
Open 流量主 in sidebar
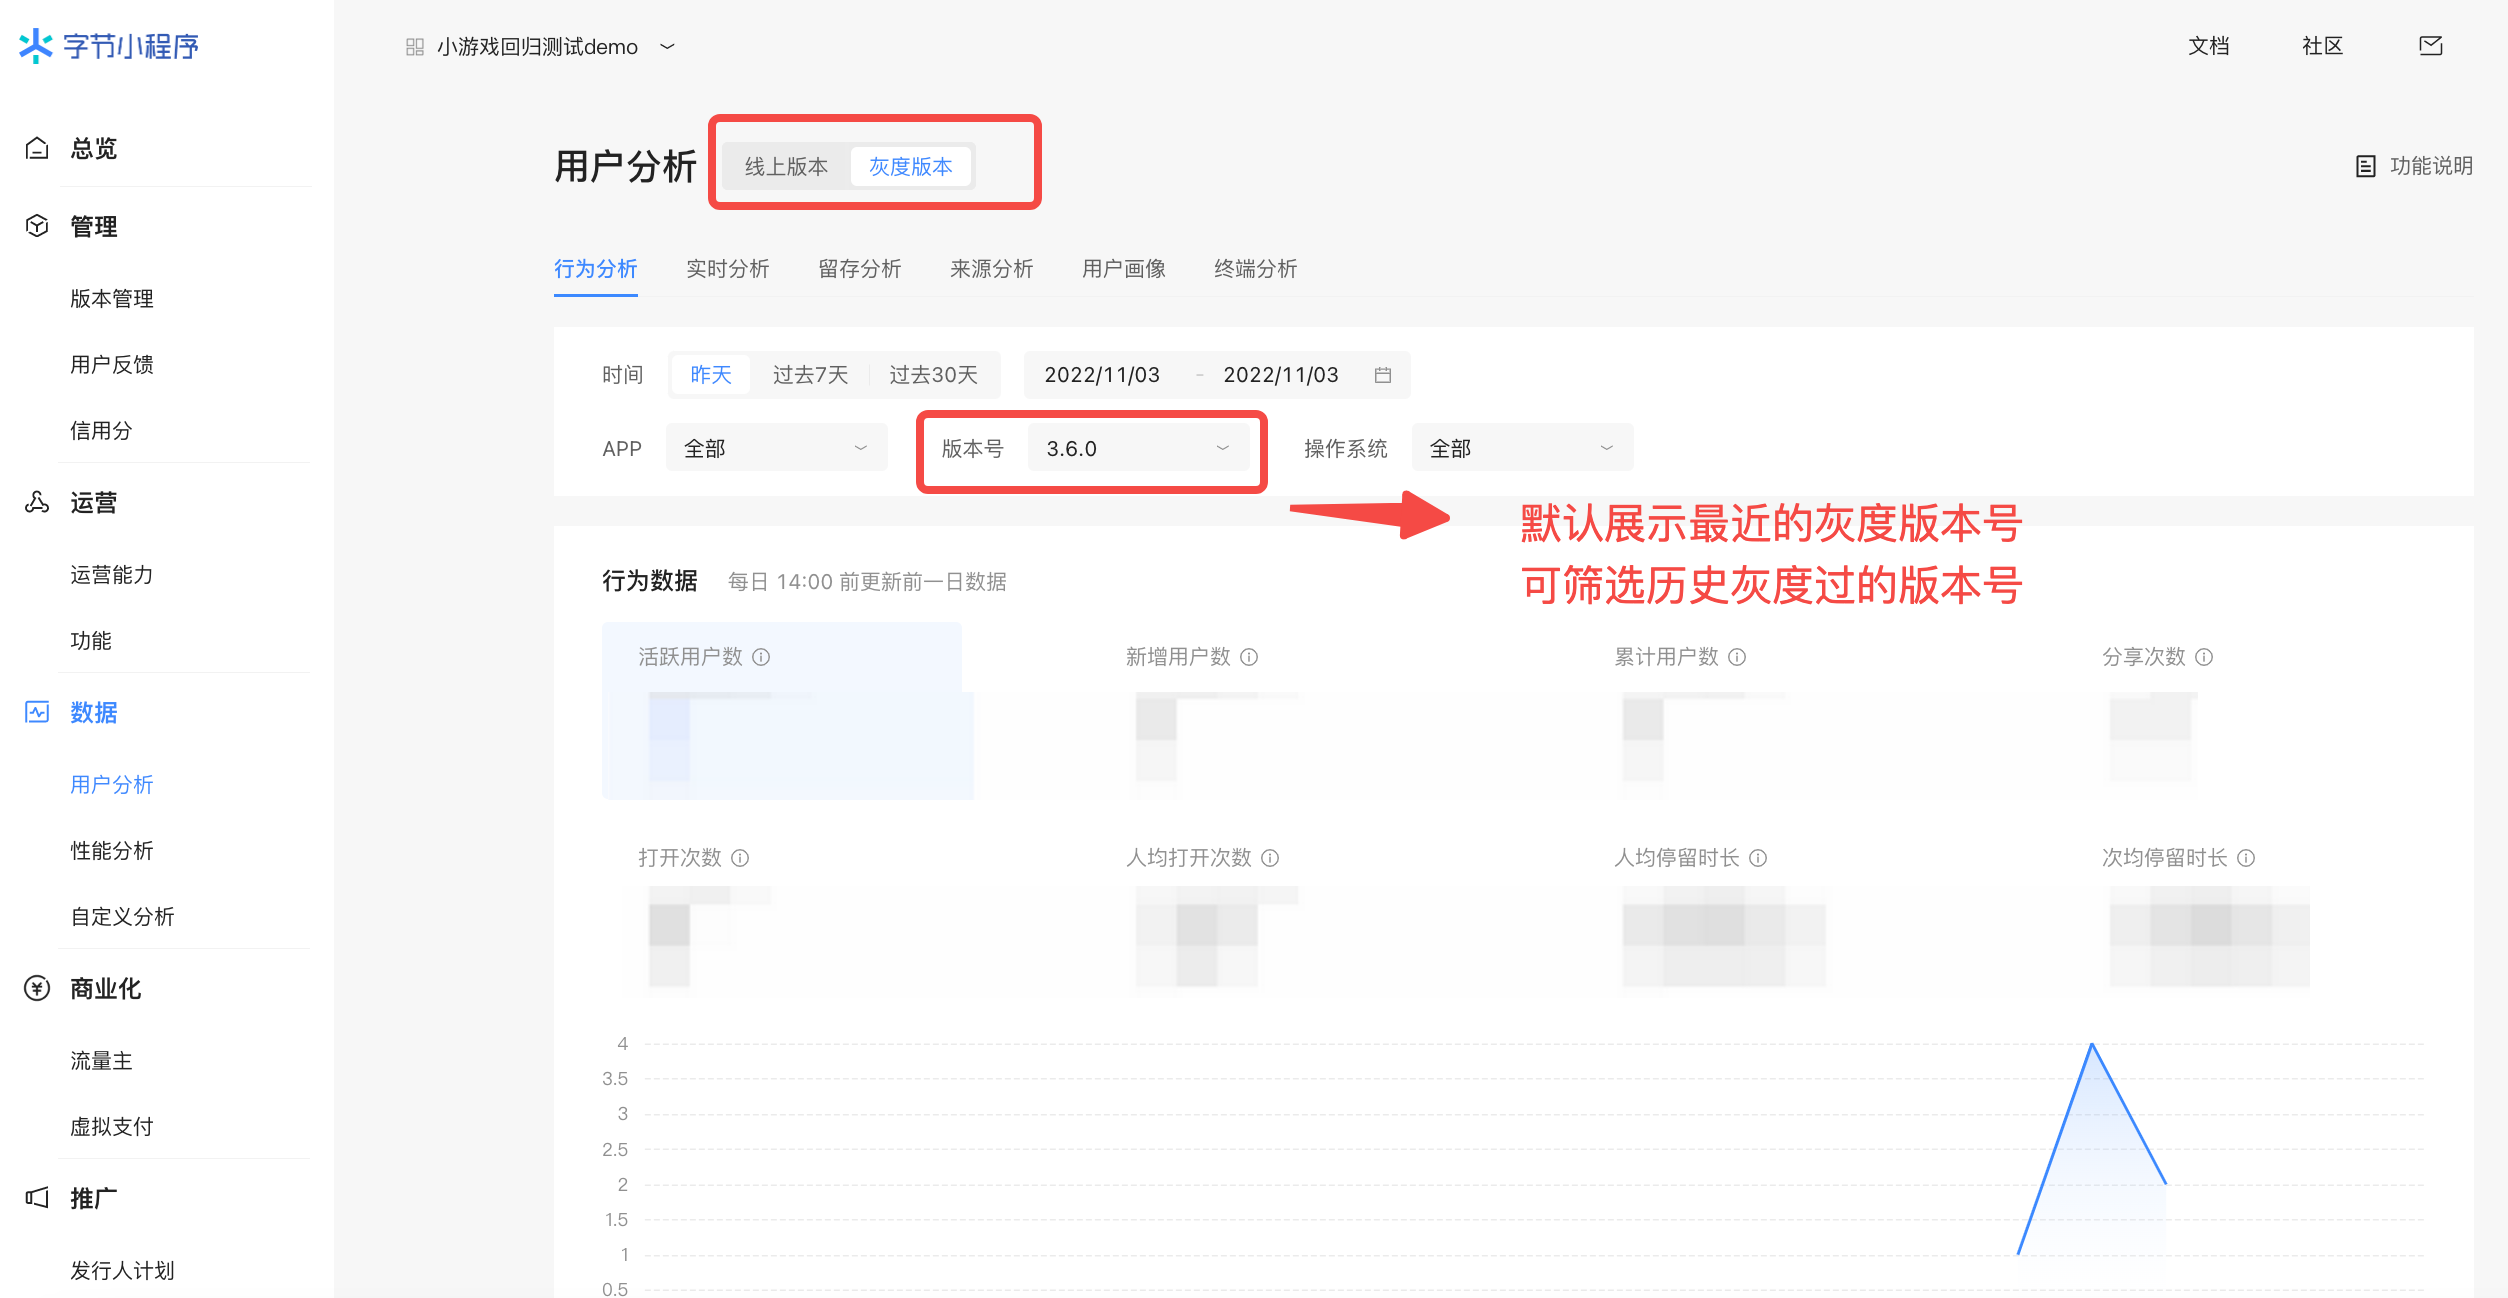click(x=101, y=1060)
